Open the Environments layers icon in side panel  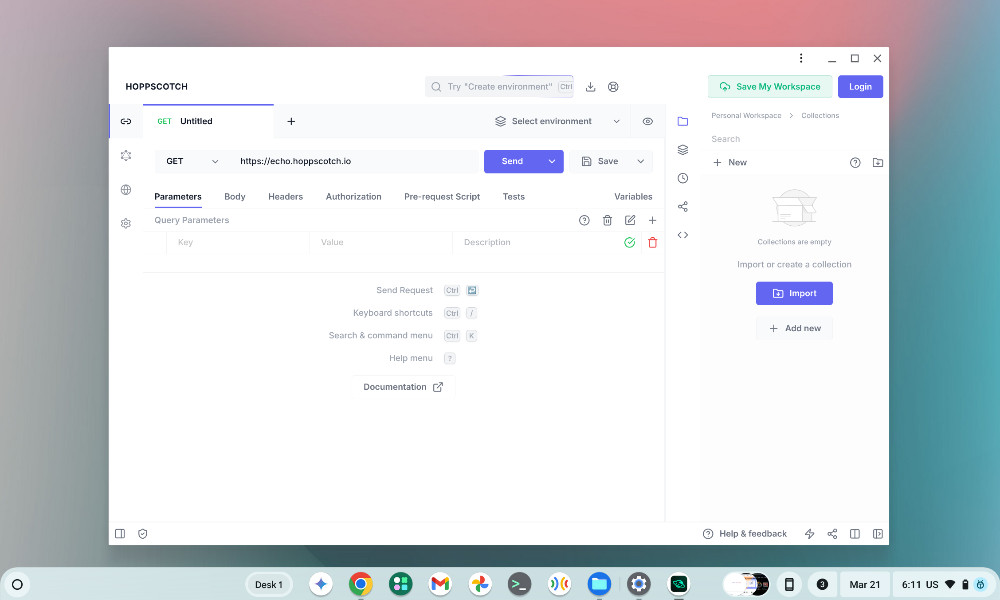point(682,150)
